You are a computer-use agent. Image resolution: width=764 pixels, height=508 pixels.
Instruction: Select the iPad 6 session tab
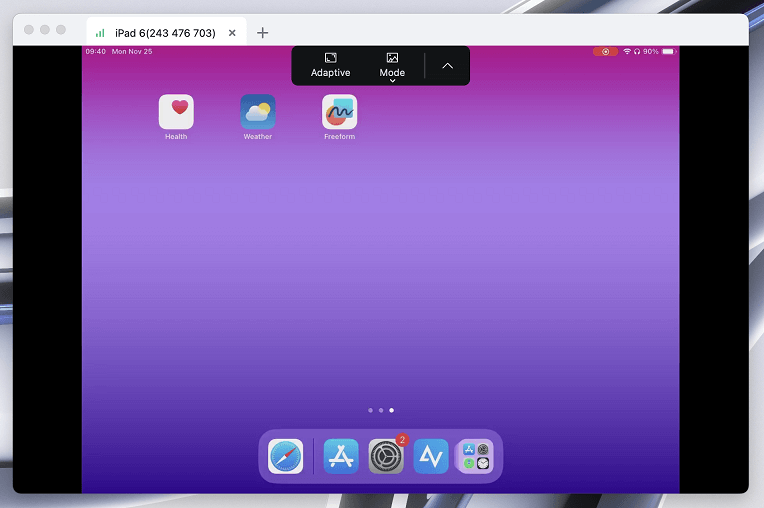coord(164,33)
